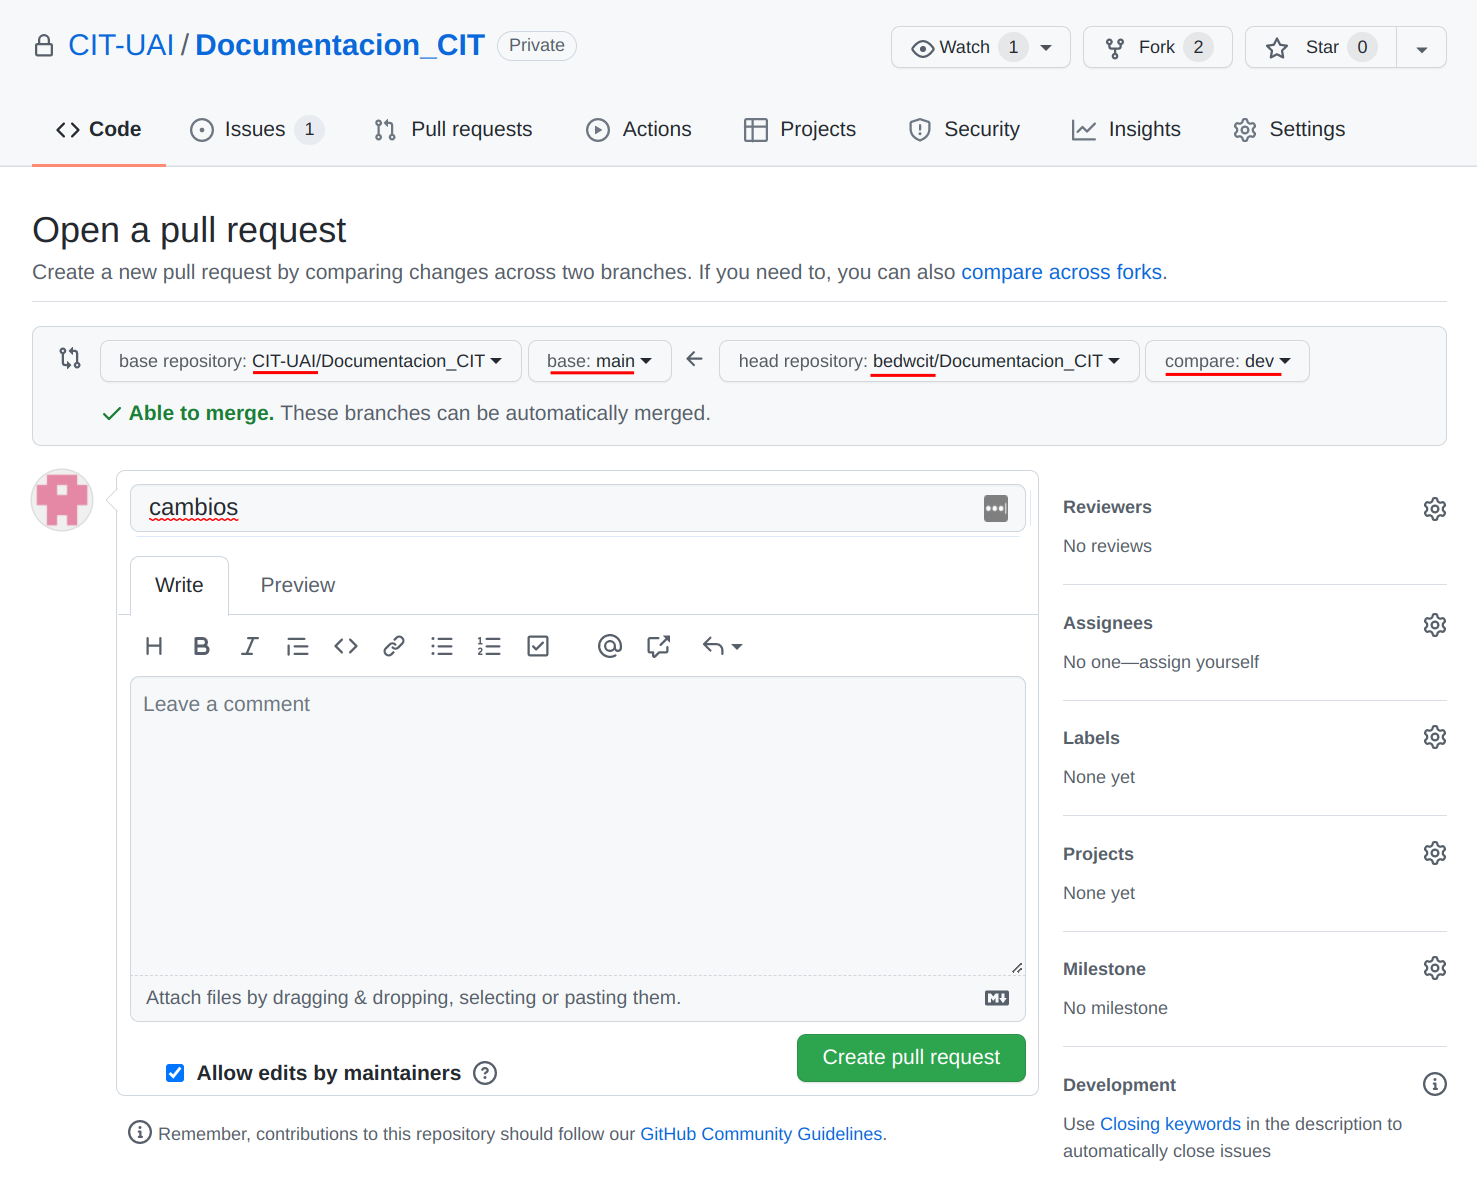Toggle Allow edits by maintainers checkbox
Screen dimensions: 1477x1177
pyautogui.click(x=175, y=1073)
